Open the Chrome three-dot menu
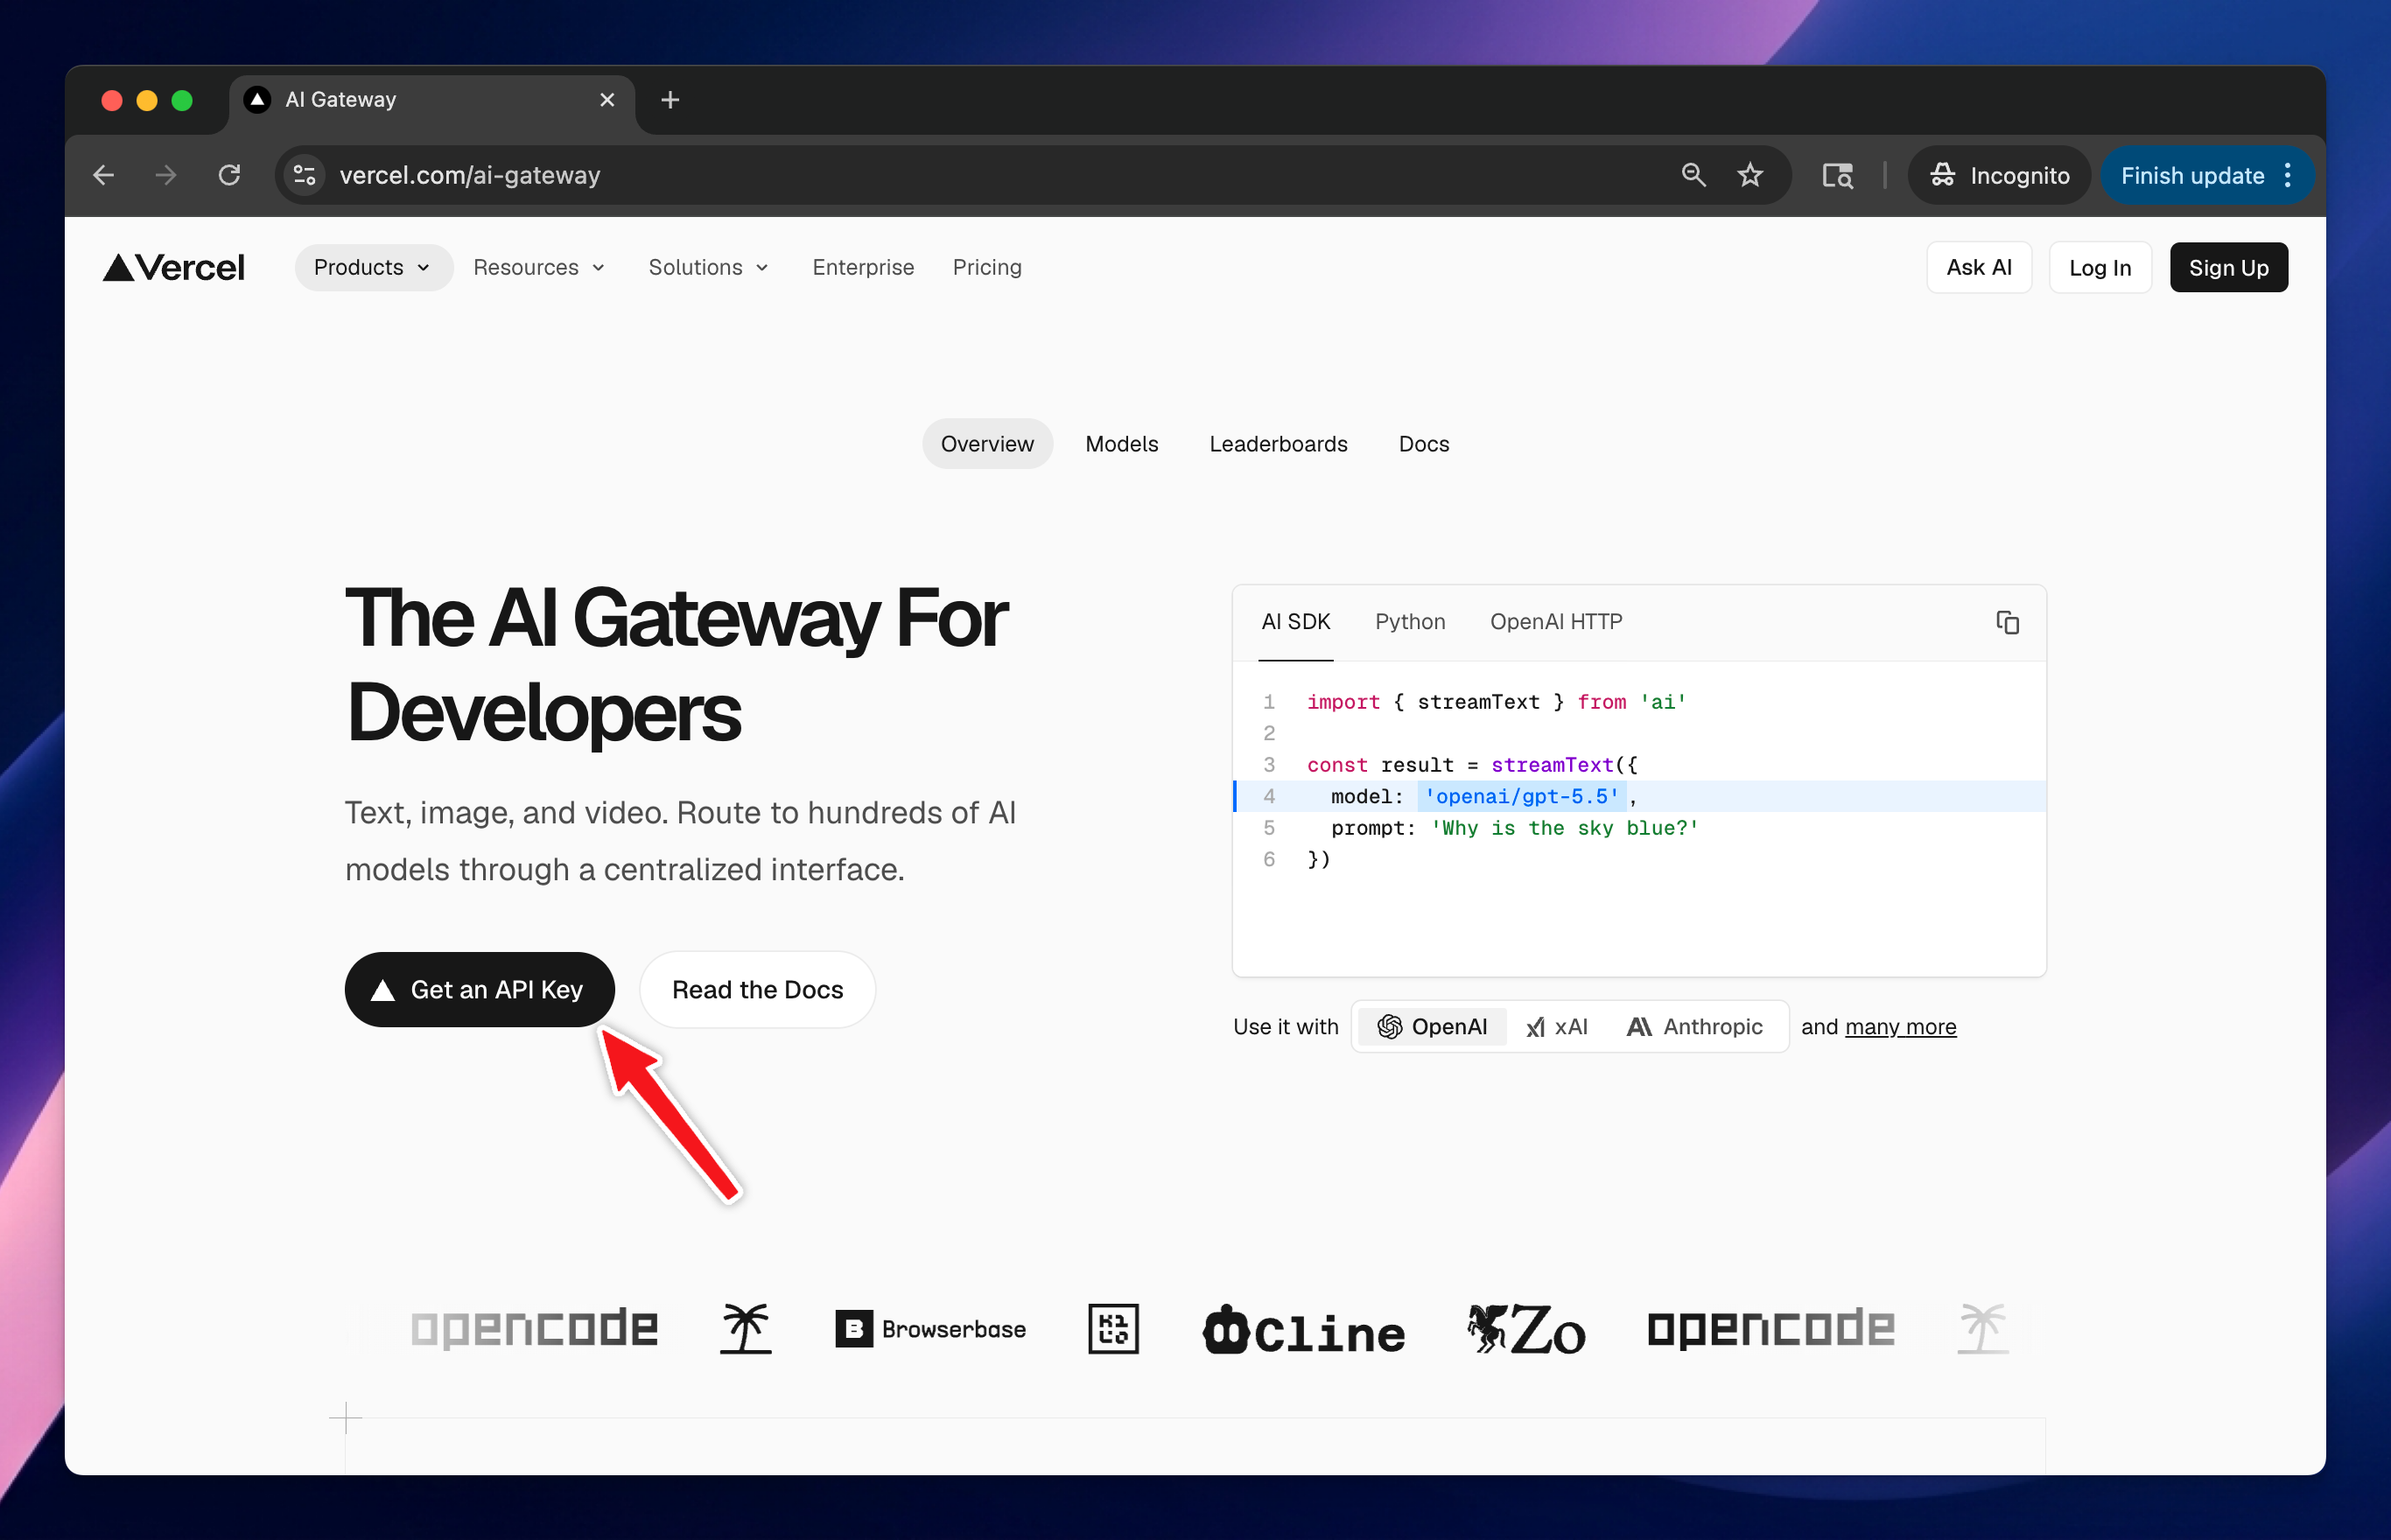This screenshot has height=1540, width=2391. tap(2288, 175)
